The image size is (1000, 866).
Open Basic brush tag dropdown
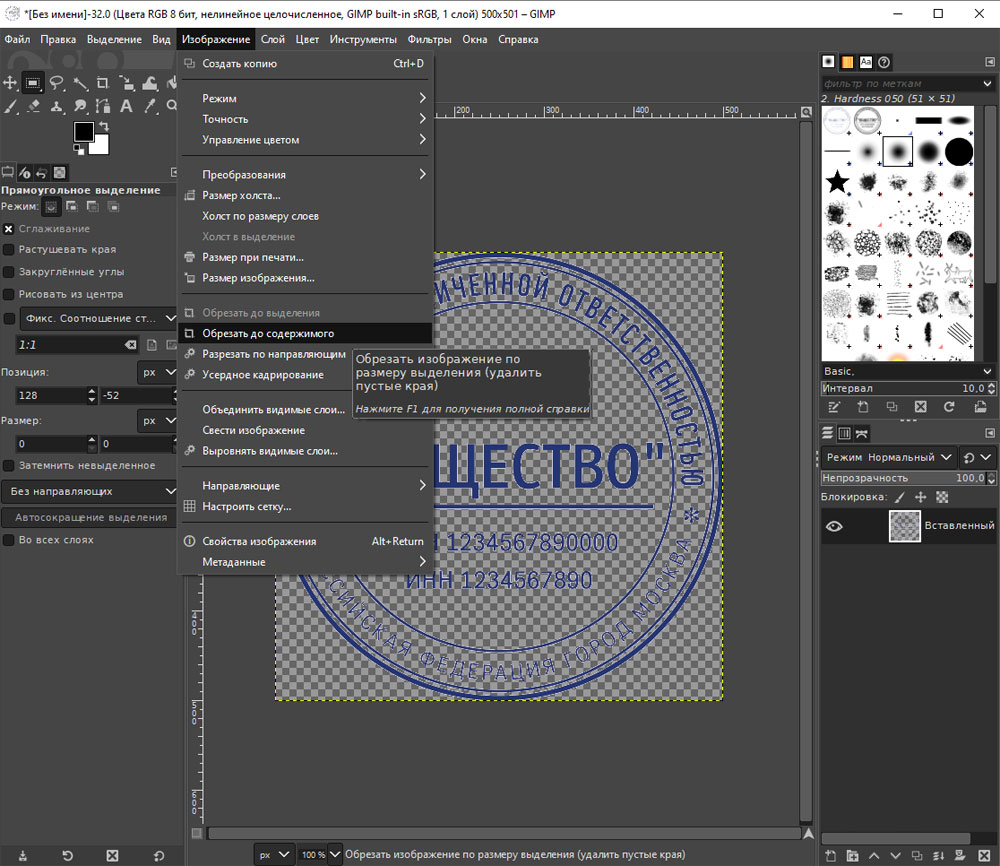908,371
